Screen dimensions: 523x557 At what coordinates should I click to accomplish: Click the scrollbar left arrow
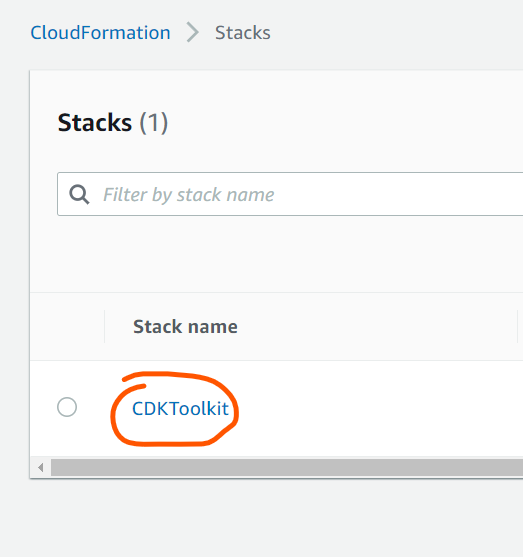41,467
